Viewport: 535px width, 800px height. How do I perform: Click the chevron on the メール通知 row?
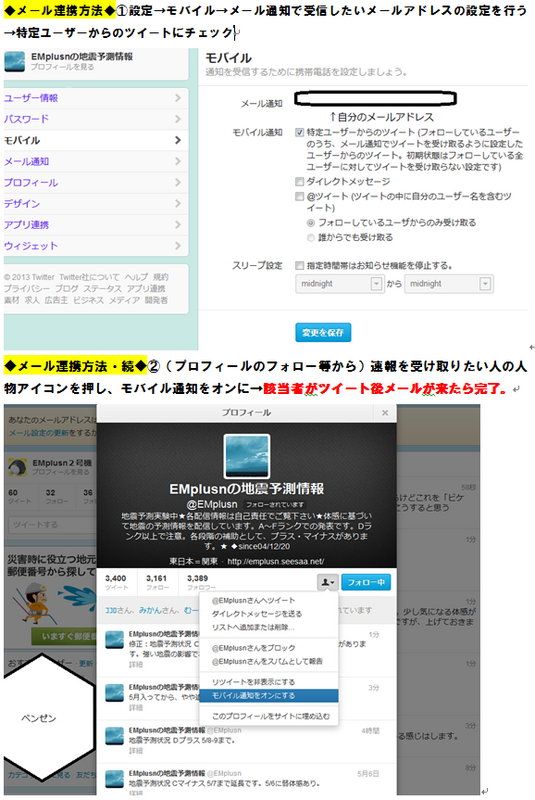tap(177, 161)
